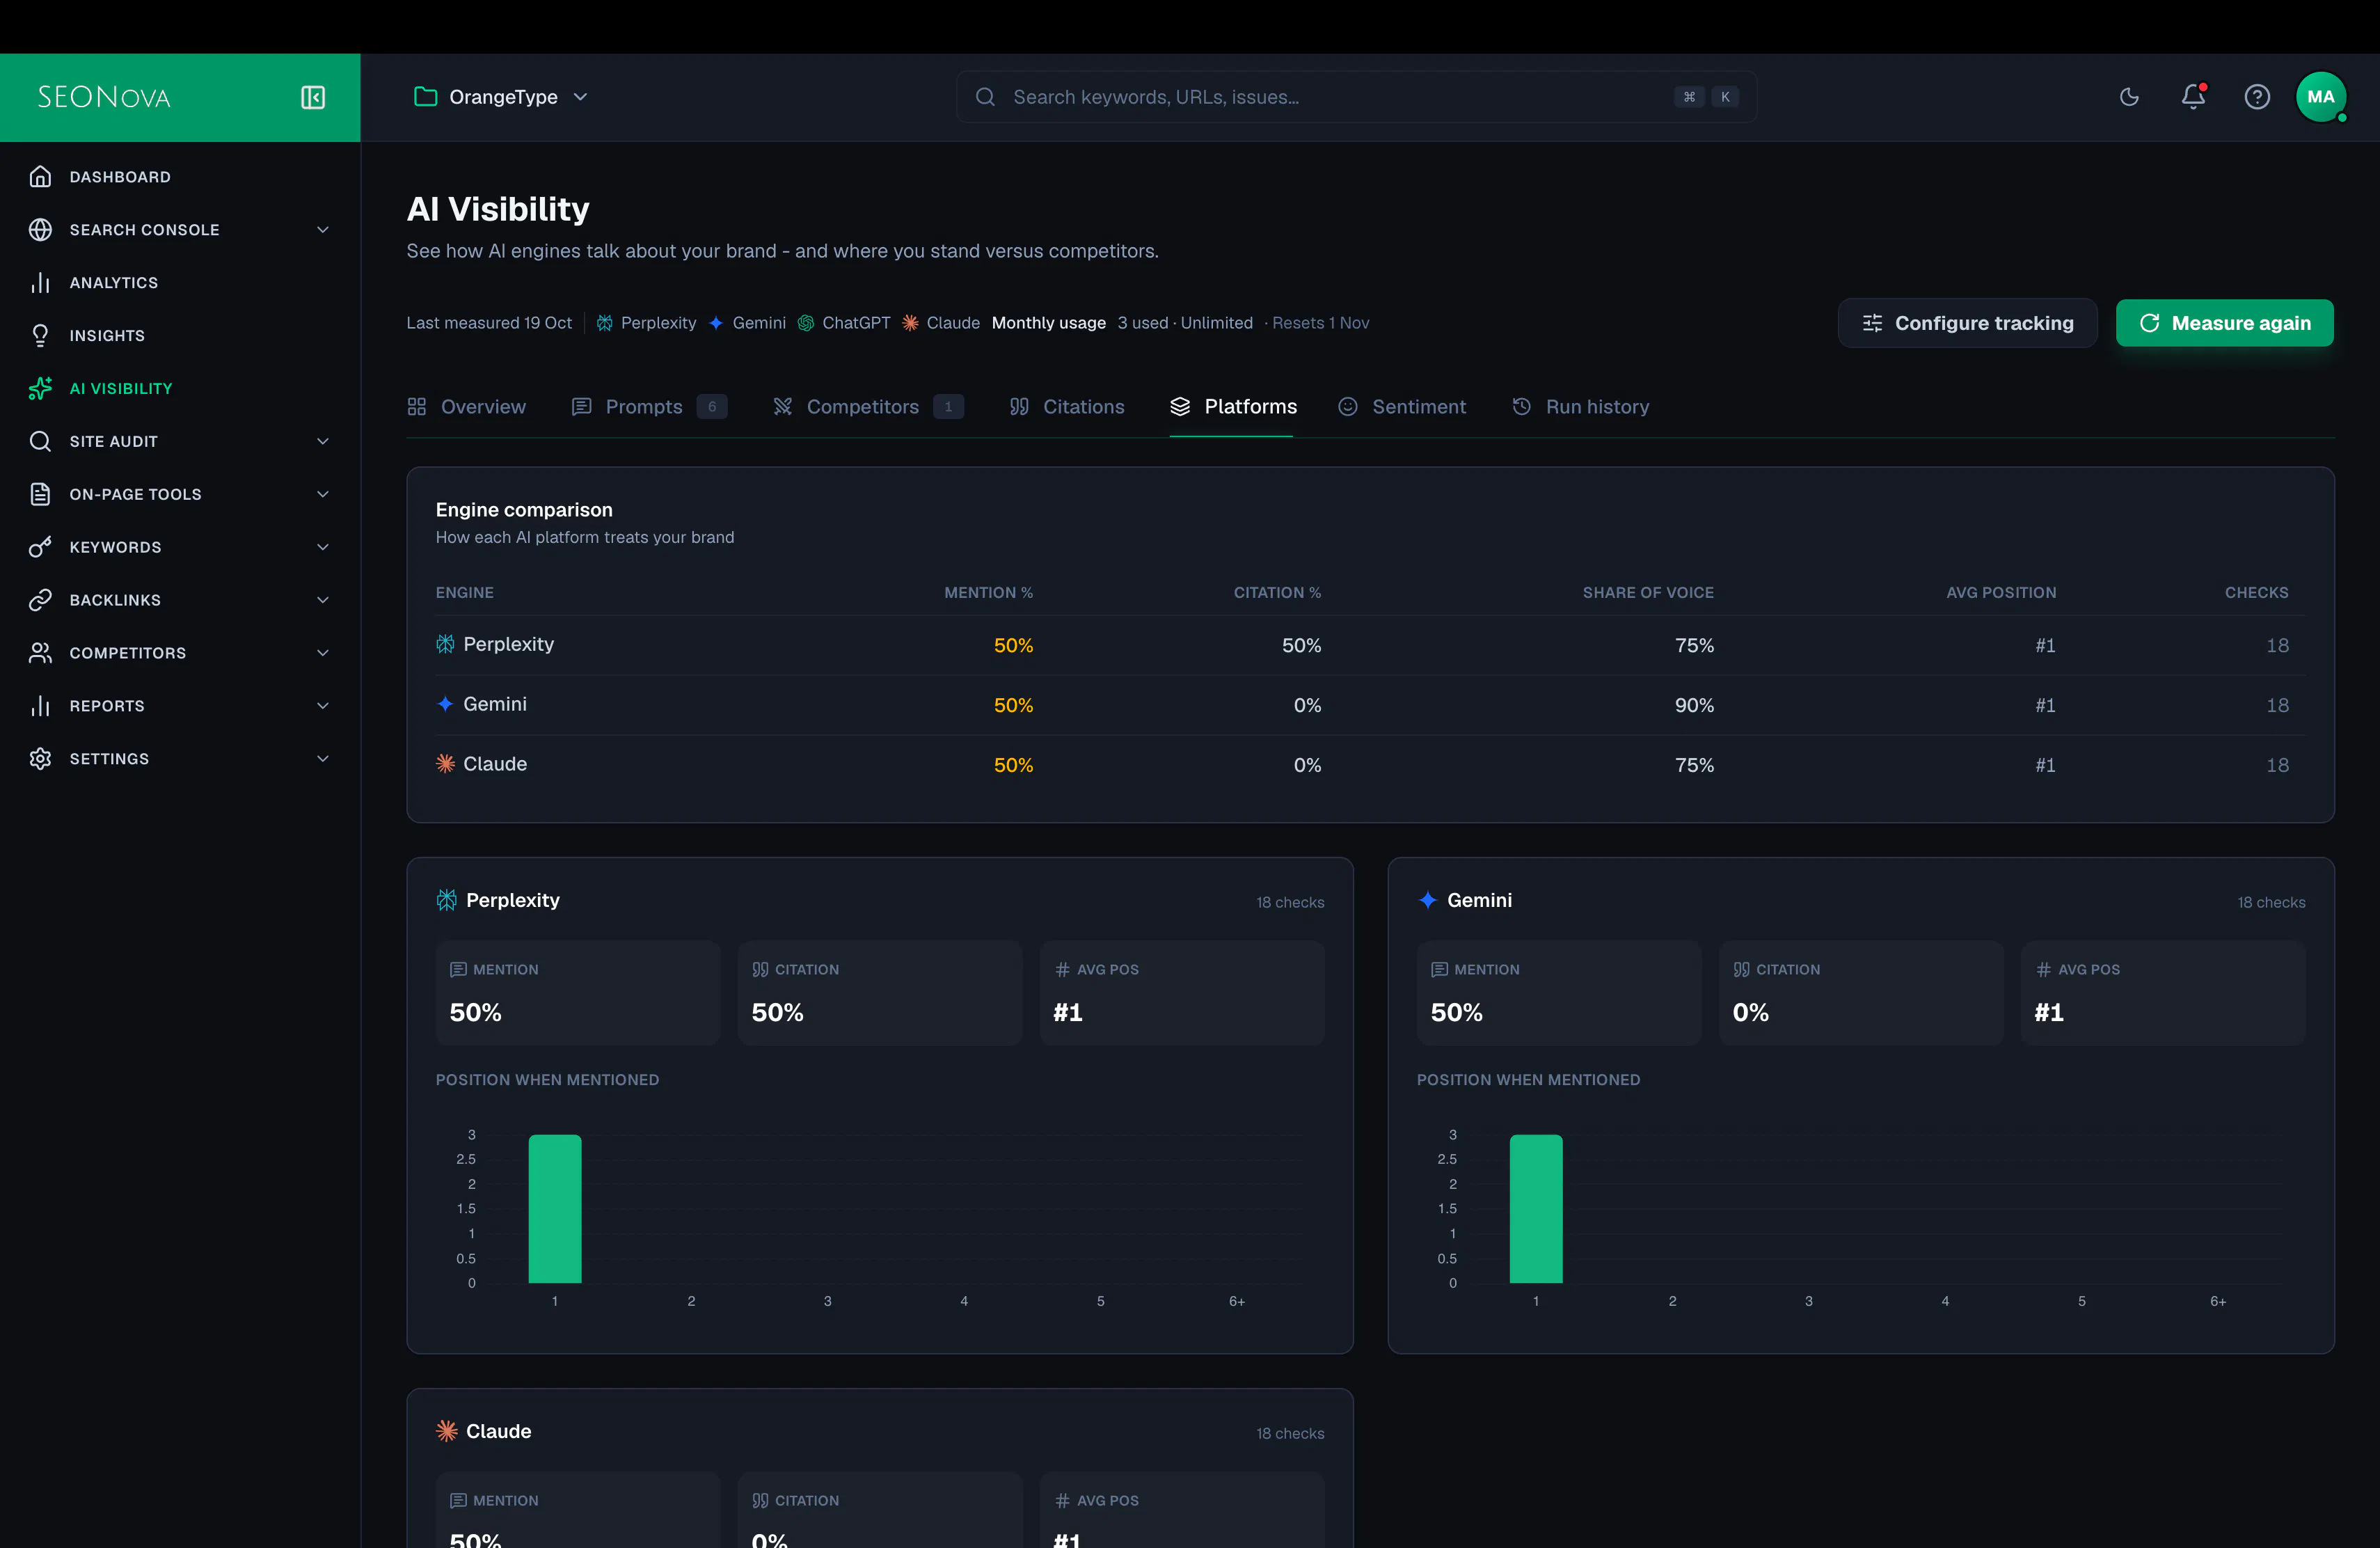Expand Competitors sidebar submenu
This screenshot has height=1548, width=2380.
tap(323, 654)
